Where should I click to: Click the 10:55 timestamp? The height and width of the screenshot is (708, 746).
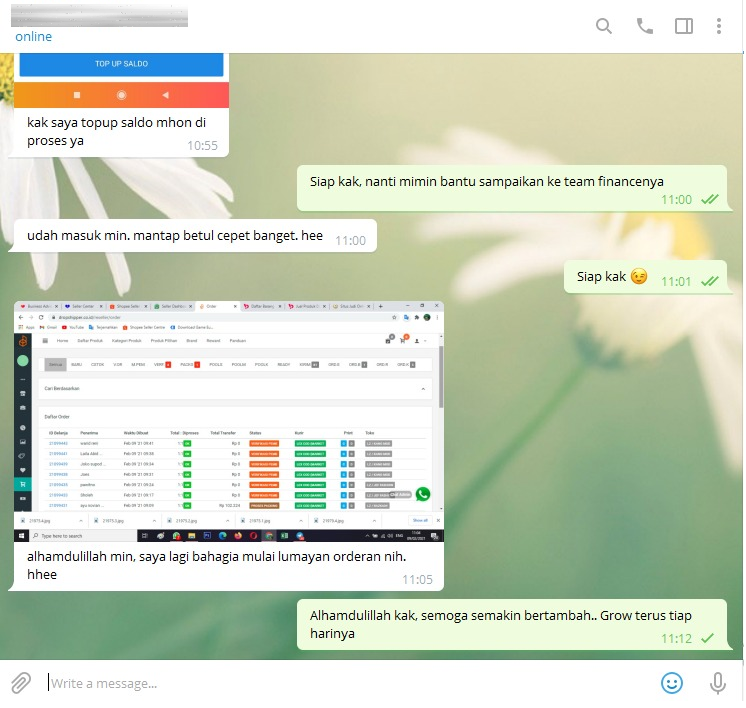pyautogui.click(x=202, y=146)
